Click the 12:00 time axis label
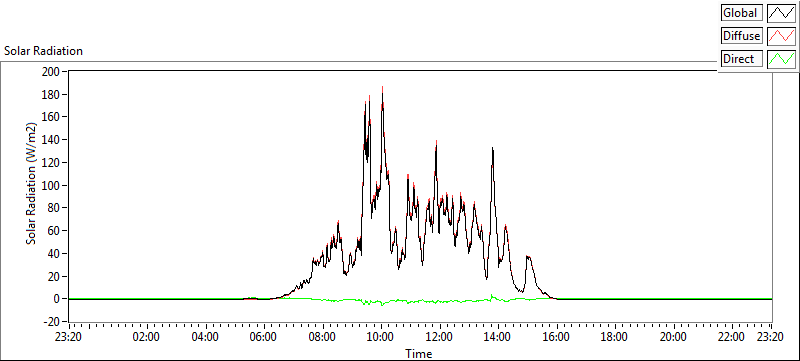This screenshot has height=361, width=800. click(x=440, y=337)
